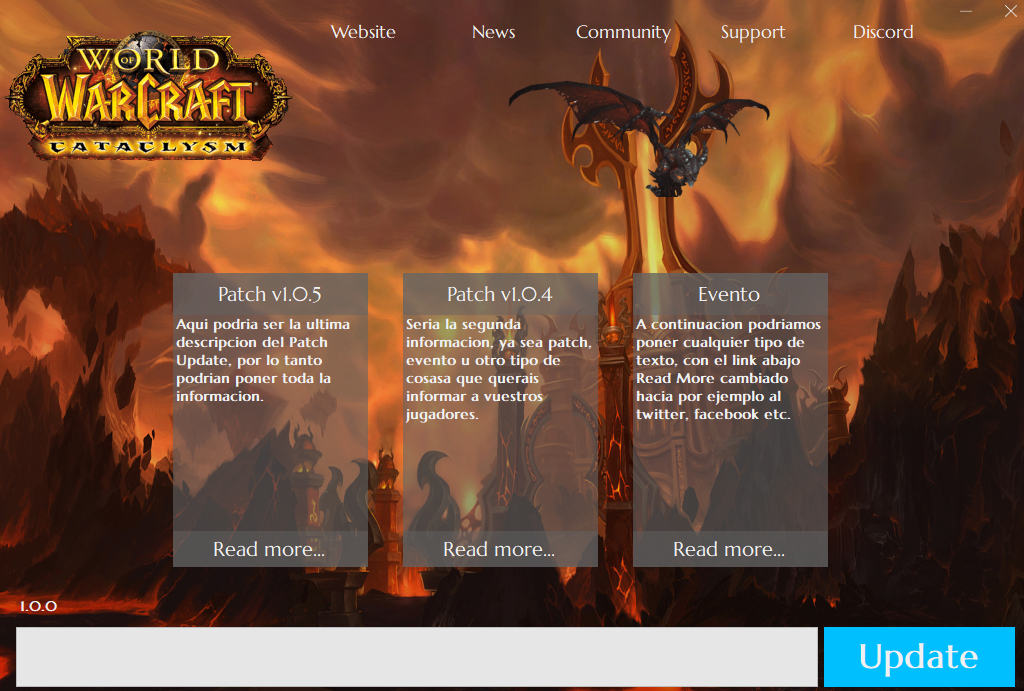Viewport: 1024px width, 691px height.
Task: Click the World of Warcraft Cataclysm logo
Action: point(148,97)
